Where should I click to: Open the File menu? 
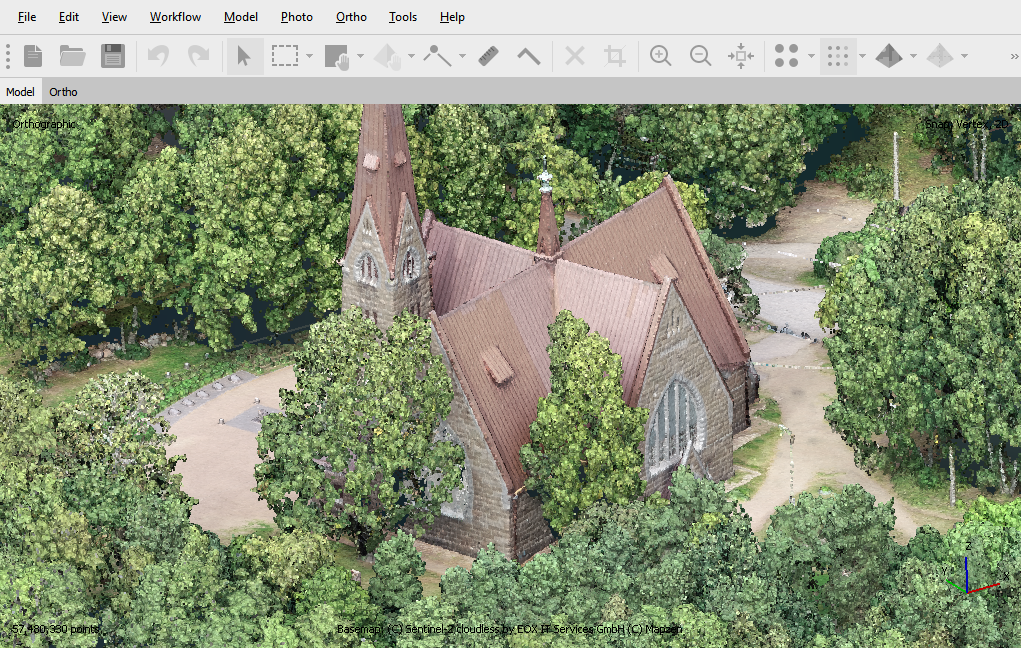coord(27,17)
